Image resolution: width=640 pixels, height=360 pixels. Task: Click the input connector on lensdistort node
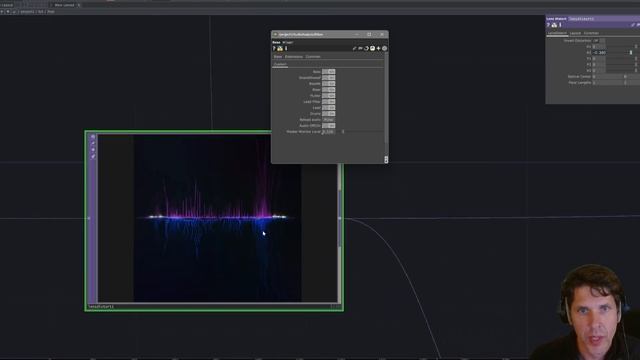click(x=89, y=218)
